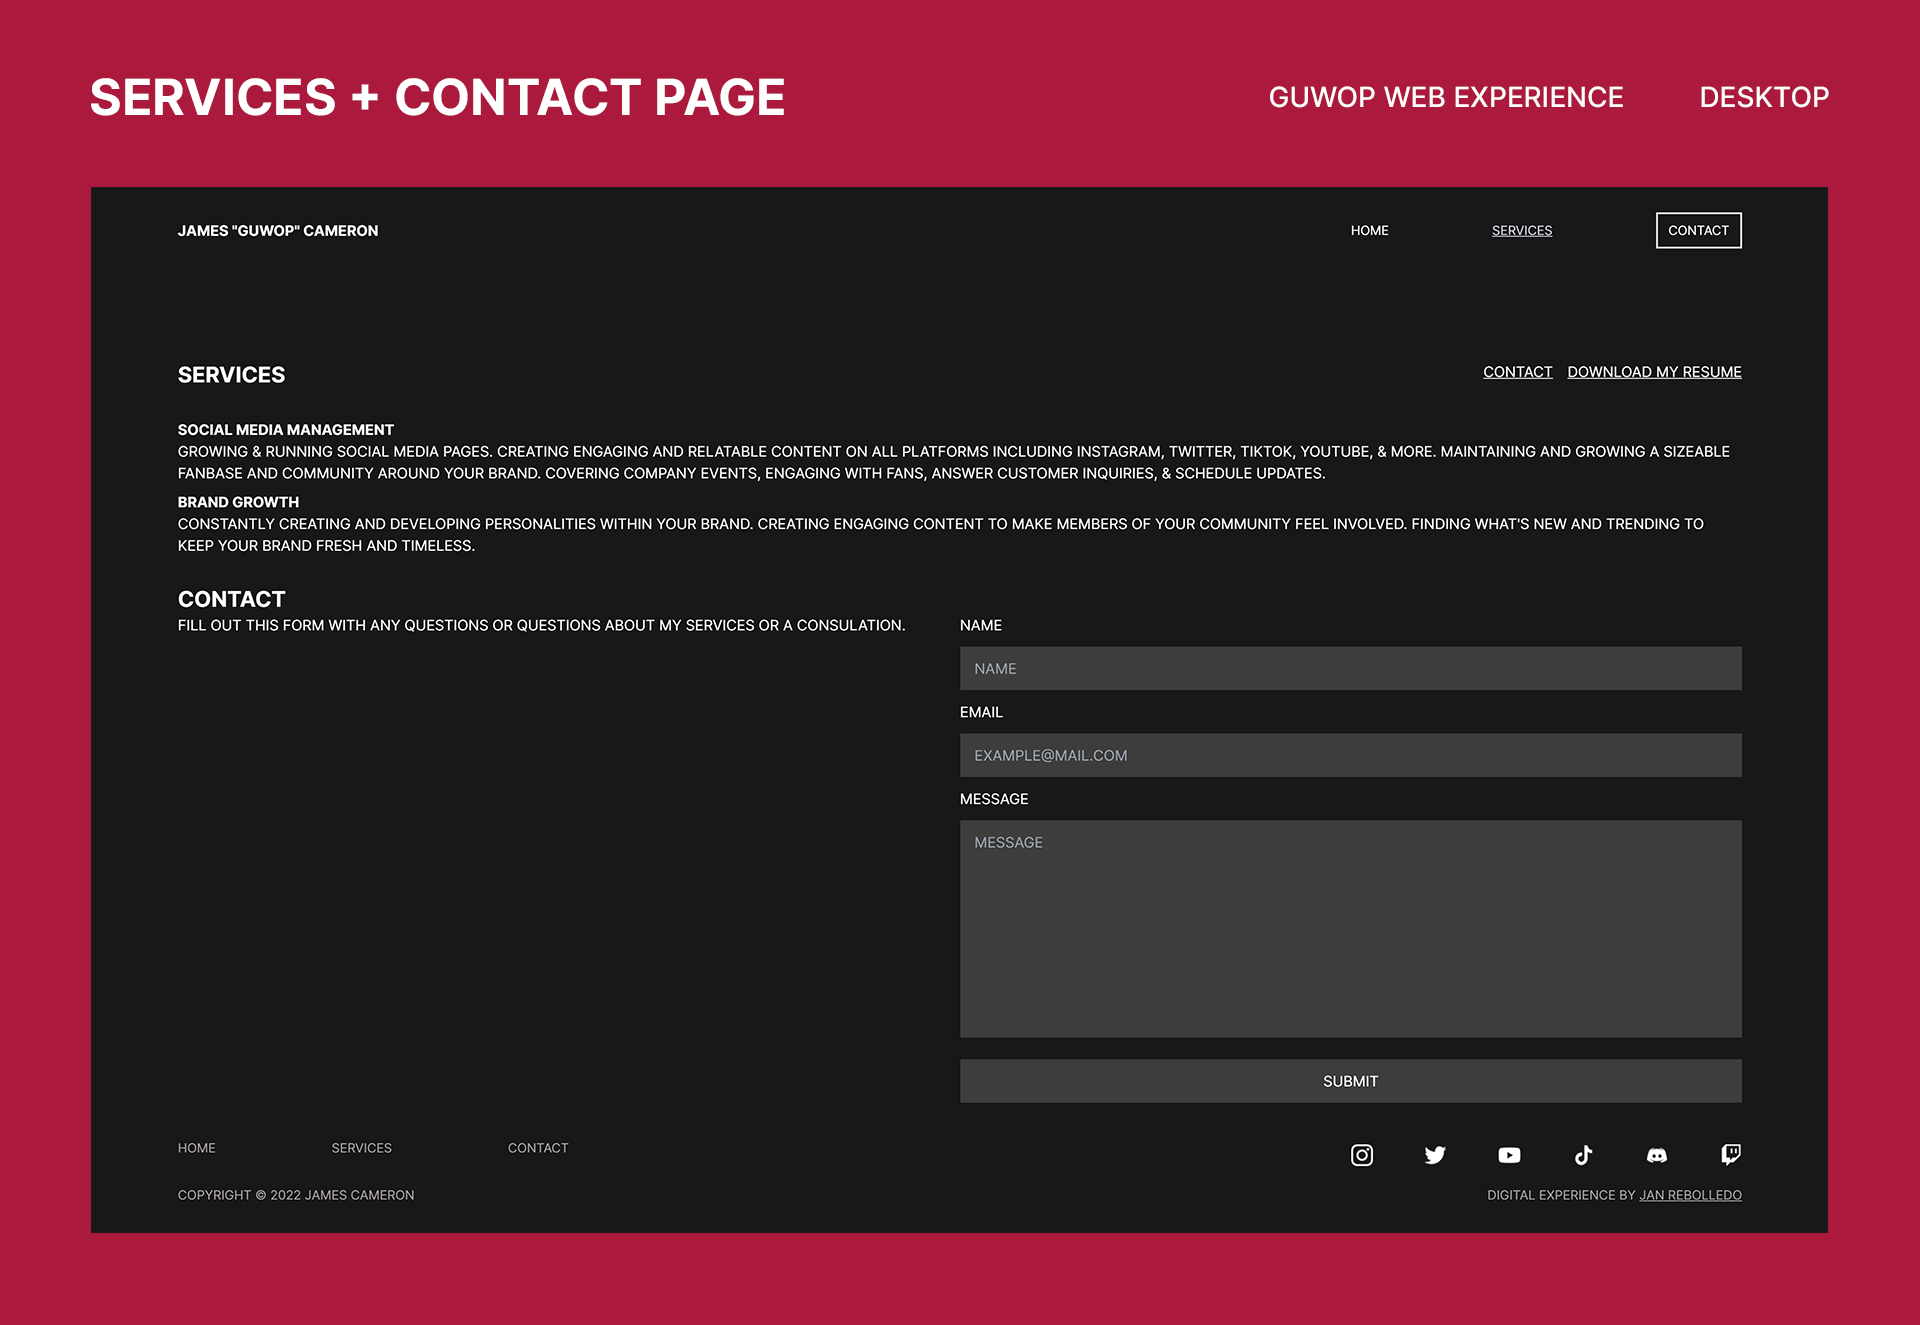Go to HOME in top navigation
1920x1325 pixels.
tap(1369, 230)
